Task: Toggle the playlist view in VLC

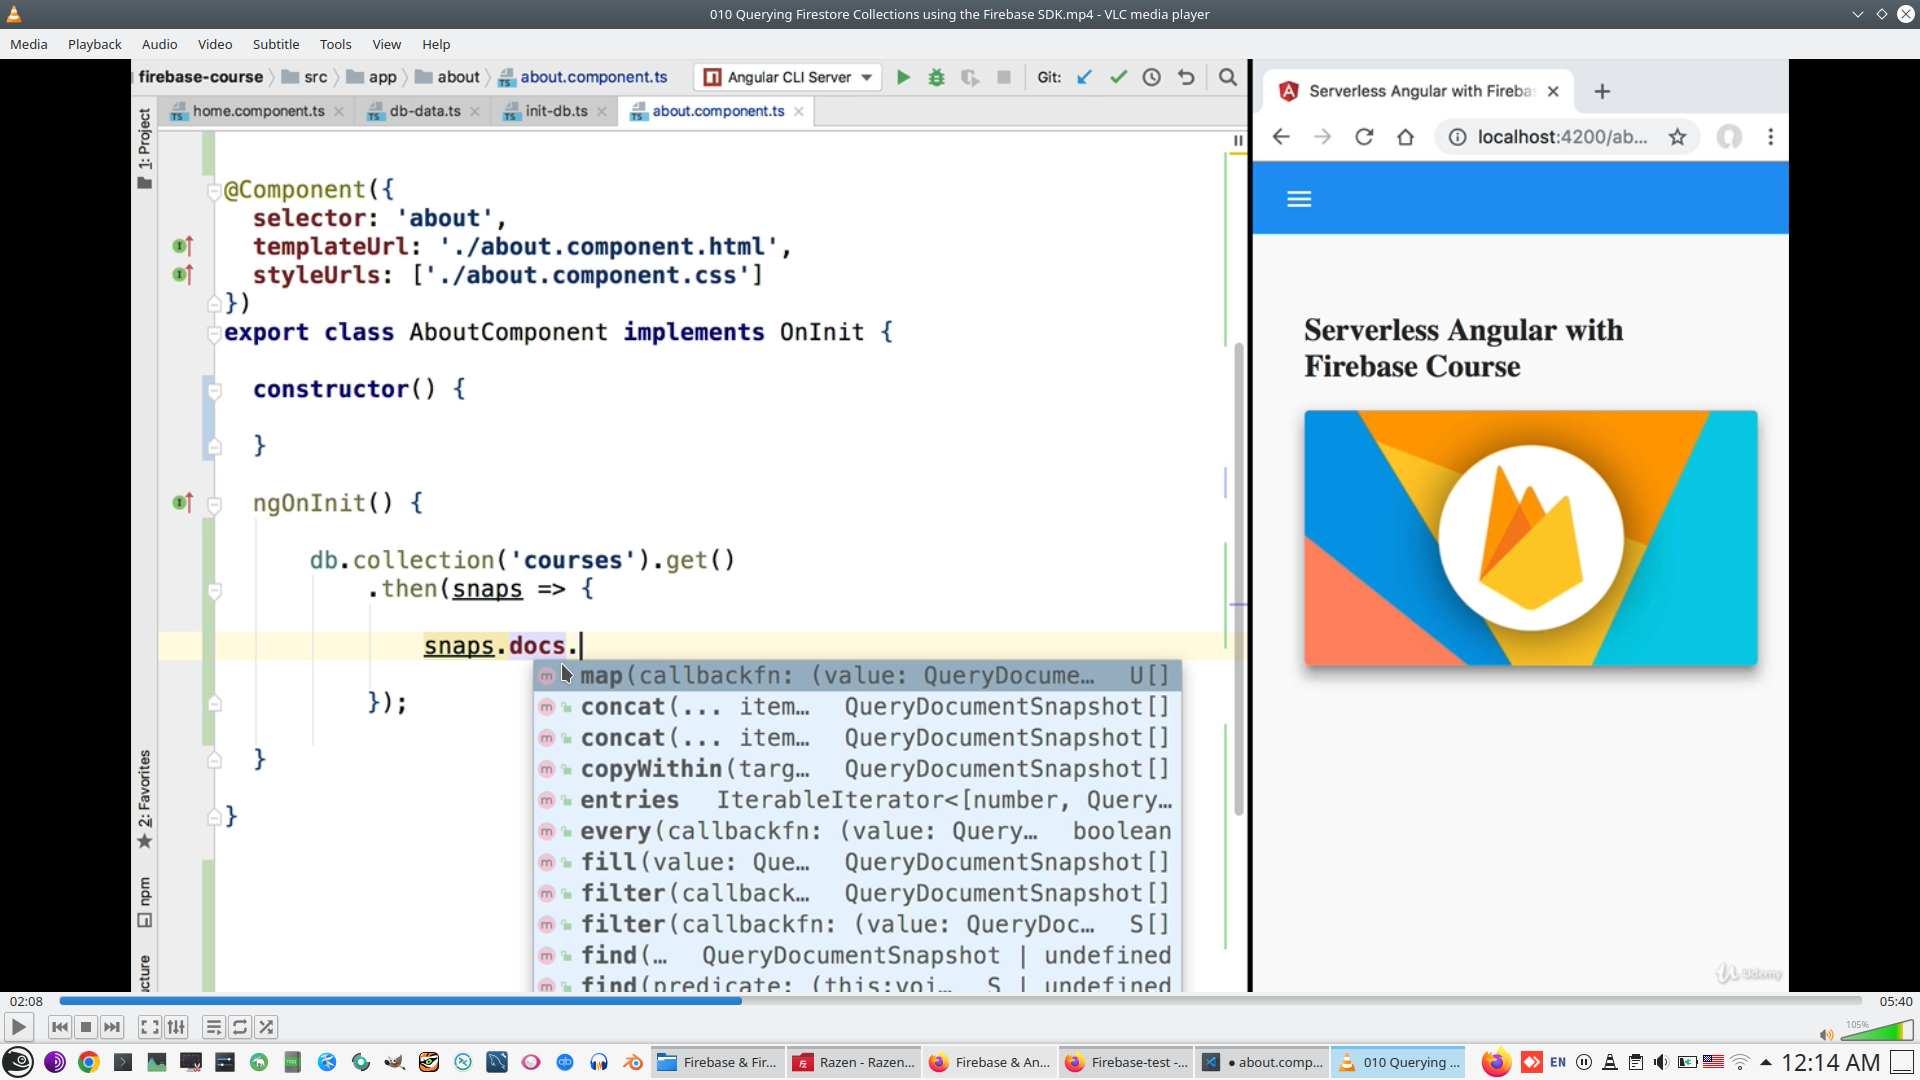Action: [x=213, y=1027]
